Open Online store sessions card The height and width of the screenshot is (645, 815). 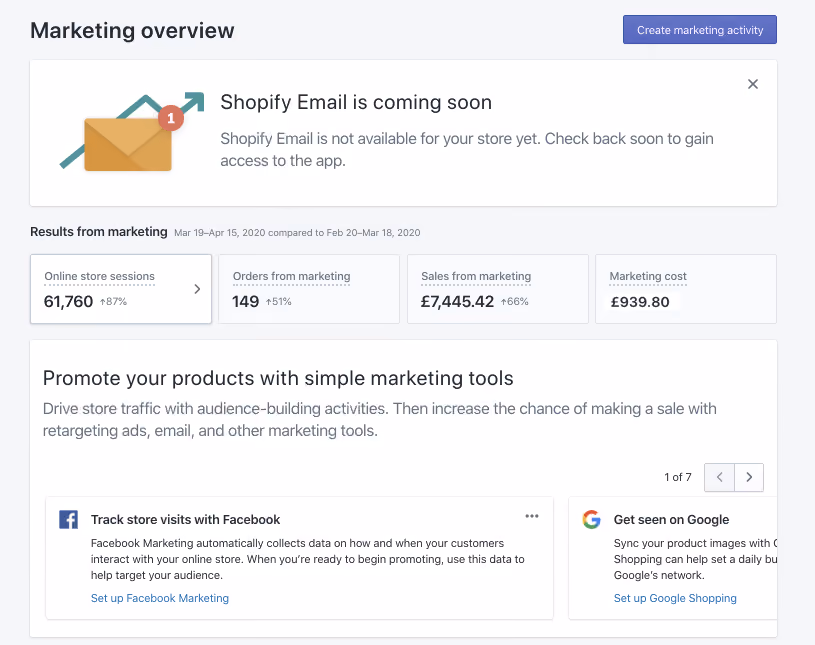click(121, 288)
